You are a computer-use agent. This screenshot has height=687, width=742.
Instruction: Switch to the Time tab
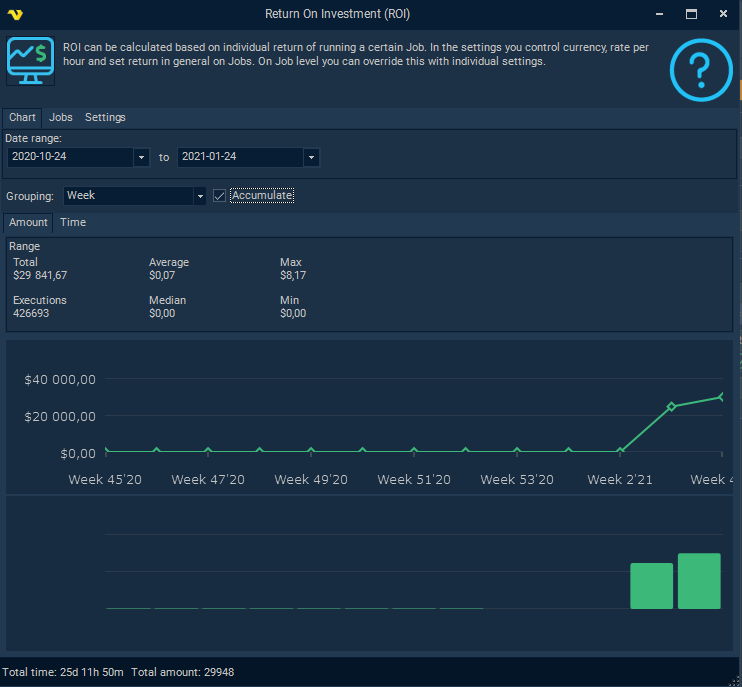tap(73, 223)
